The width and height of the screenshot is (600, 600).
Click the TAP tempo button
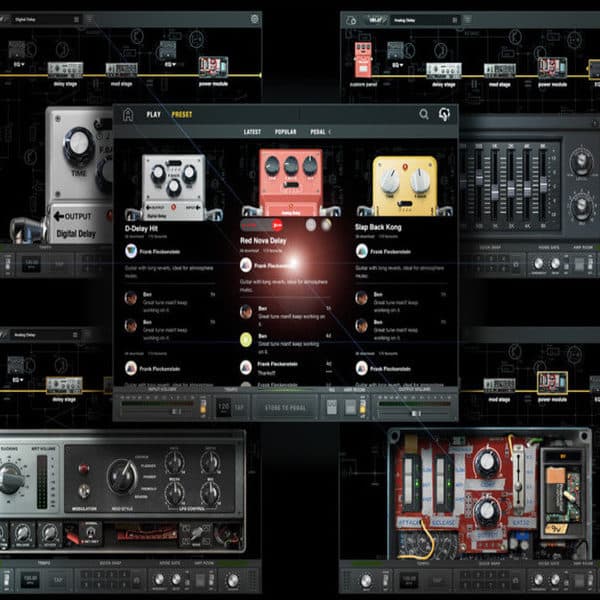tap(239, 408)
